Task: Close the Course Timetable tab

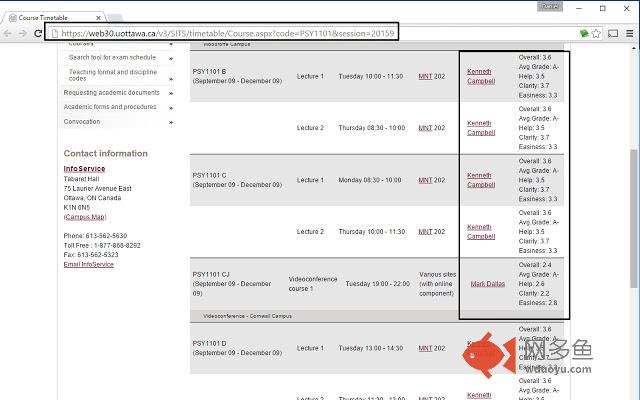Action: click(98, 18)
